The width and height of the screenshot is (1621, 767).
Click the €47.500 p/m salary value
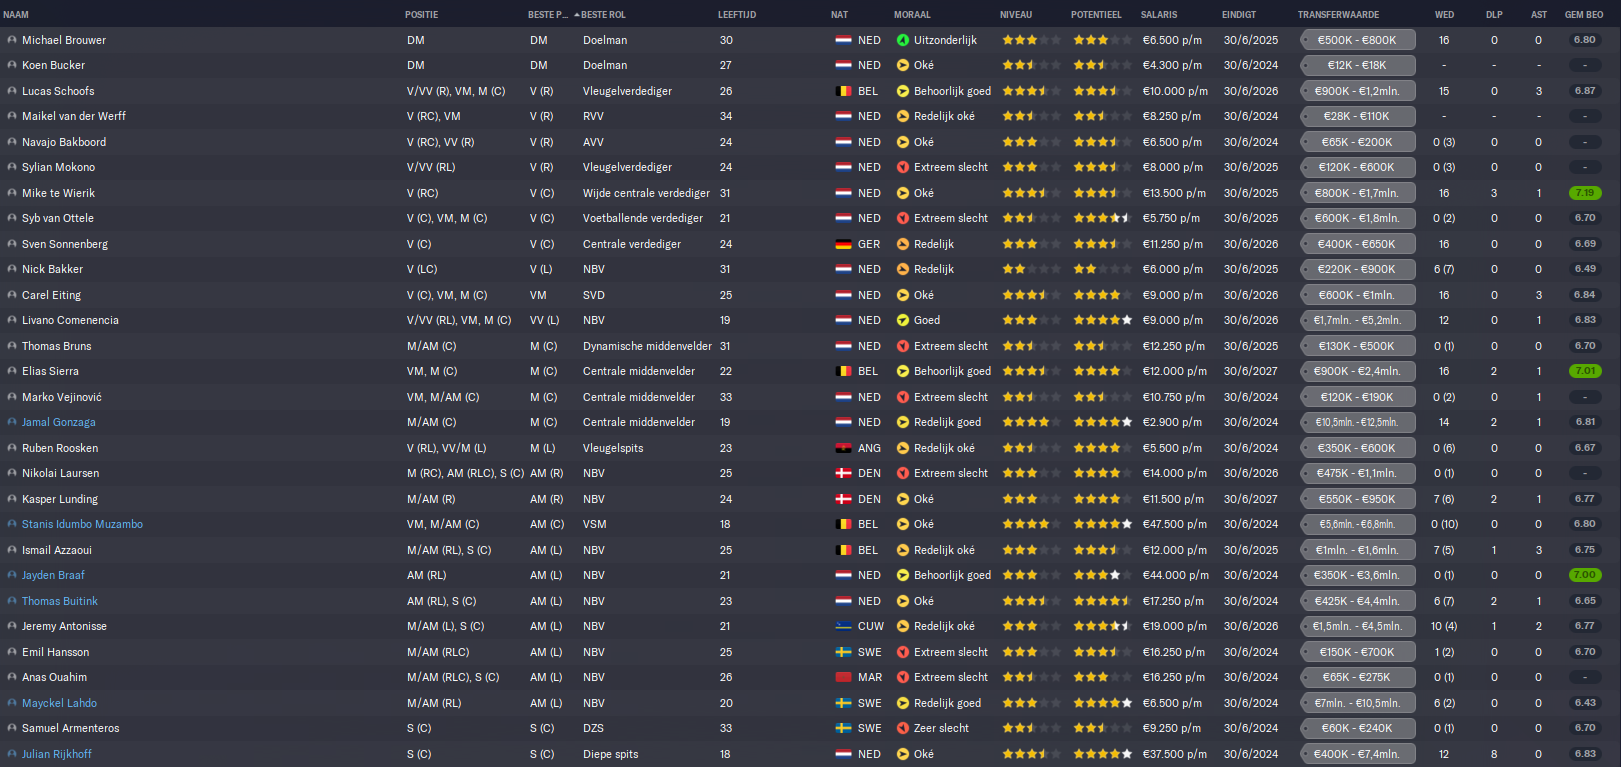pos(1175,524)
